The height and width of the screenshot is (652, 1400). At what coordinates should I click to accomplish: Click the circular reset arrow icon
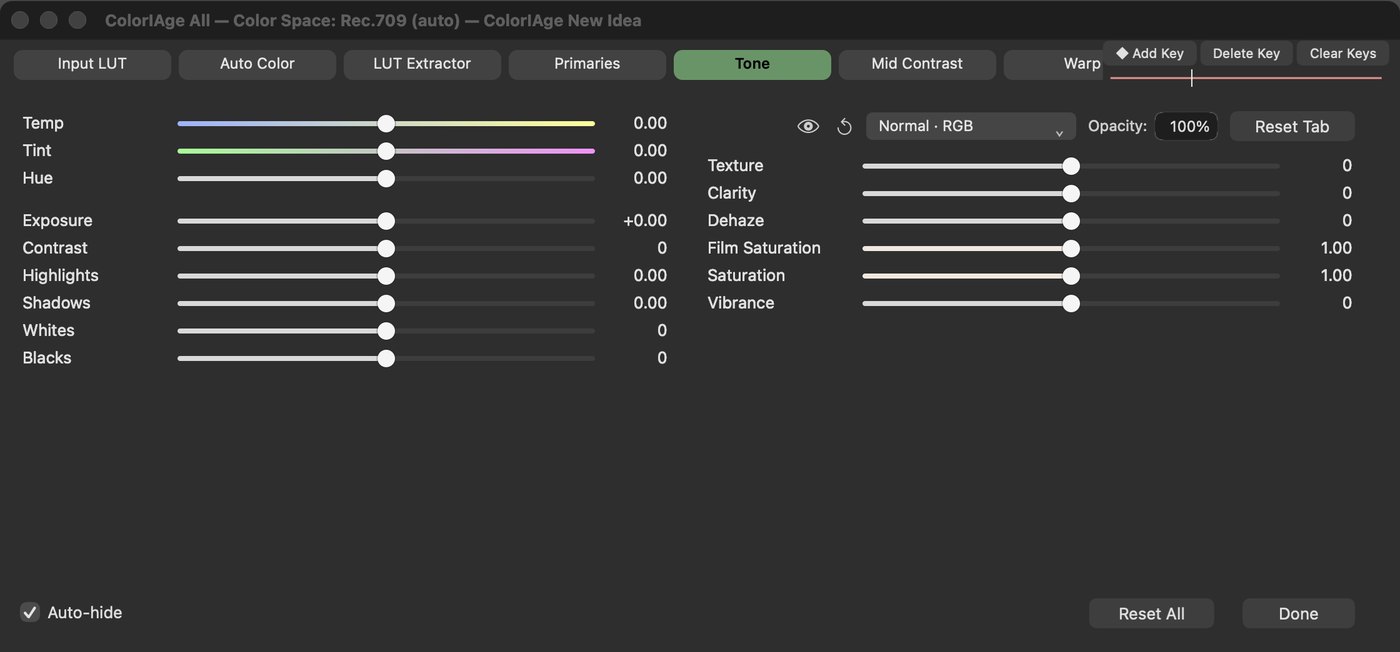[x=844, y=126]
